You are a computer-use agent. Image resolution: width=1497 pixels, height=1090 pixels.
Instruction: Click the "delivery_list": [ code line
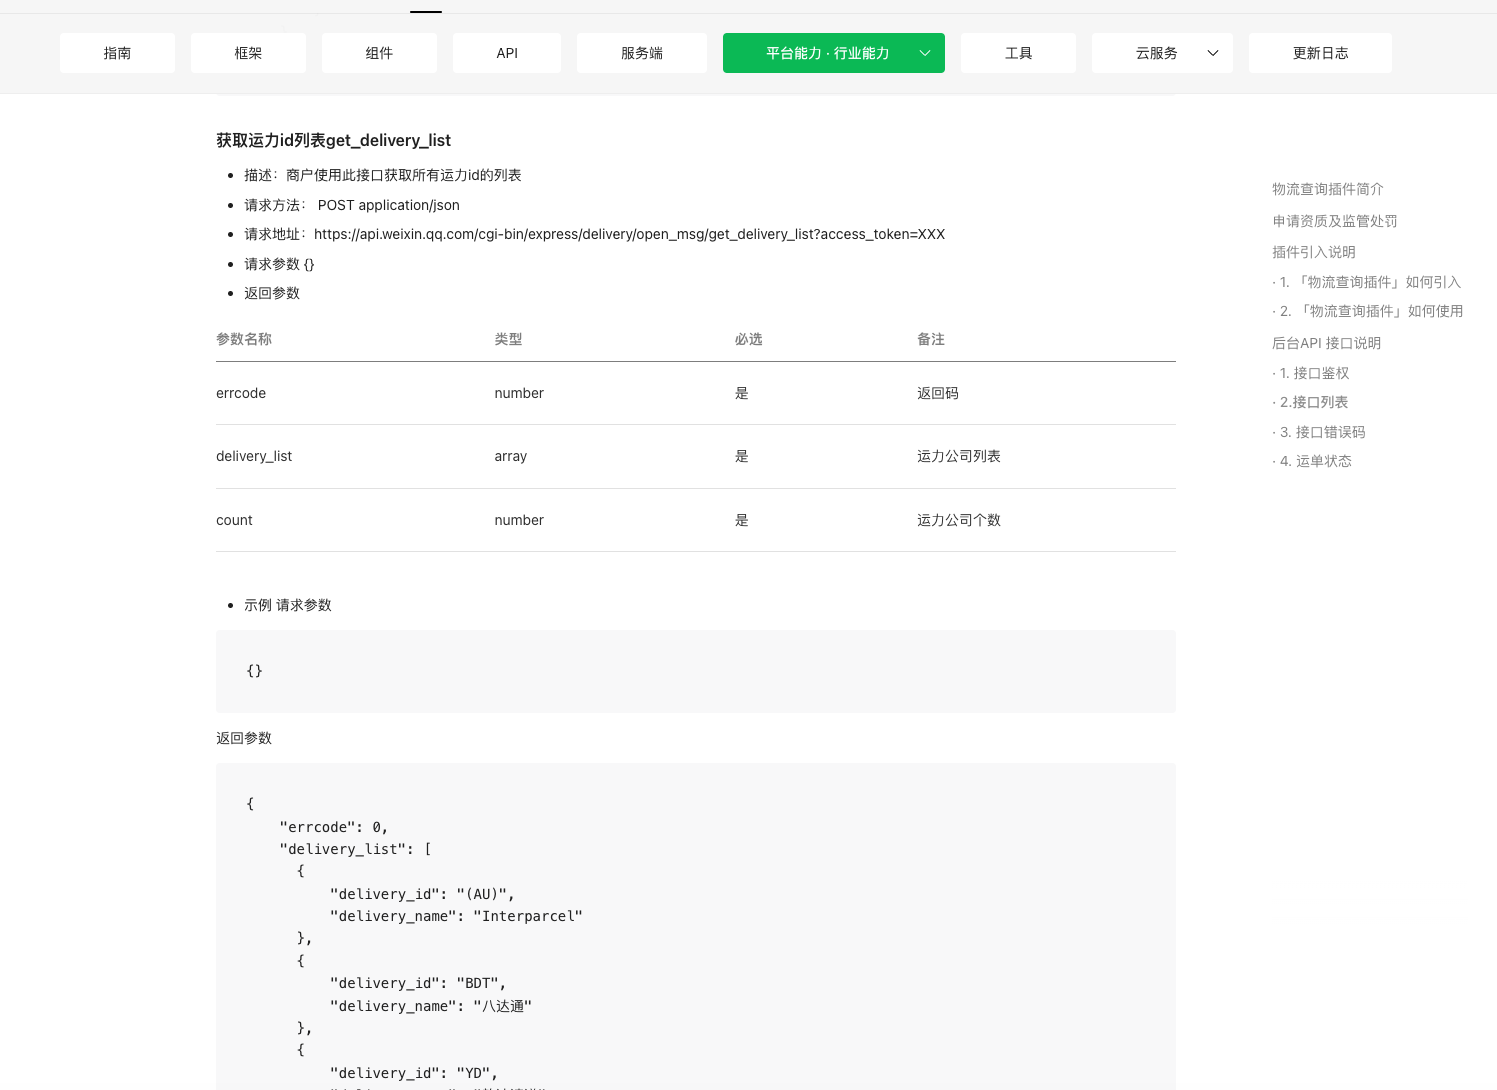point(355,849)
